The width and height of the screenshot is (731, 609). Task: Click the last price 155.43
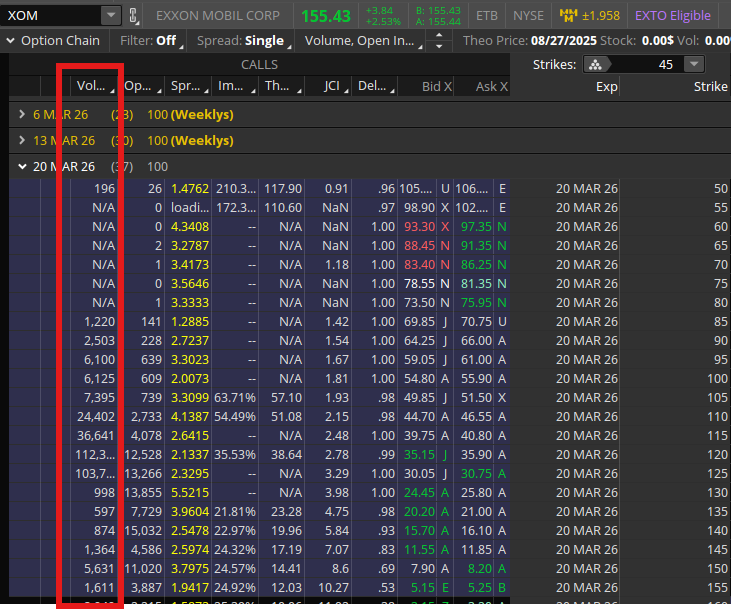point(325,16)
